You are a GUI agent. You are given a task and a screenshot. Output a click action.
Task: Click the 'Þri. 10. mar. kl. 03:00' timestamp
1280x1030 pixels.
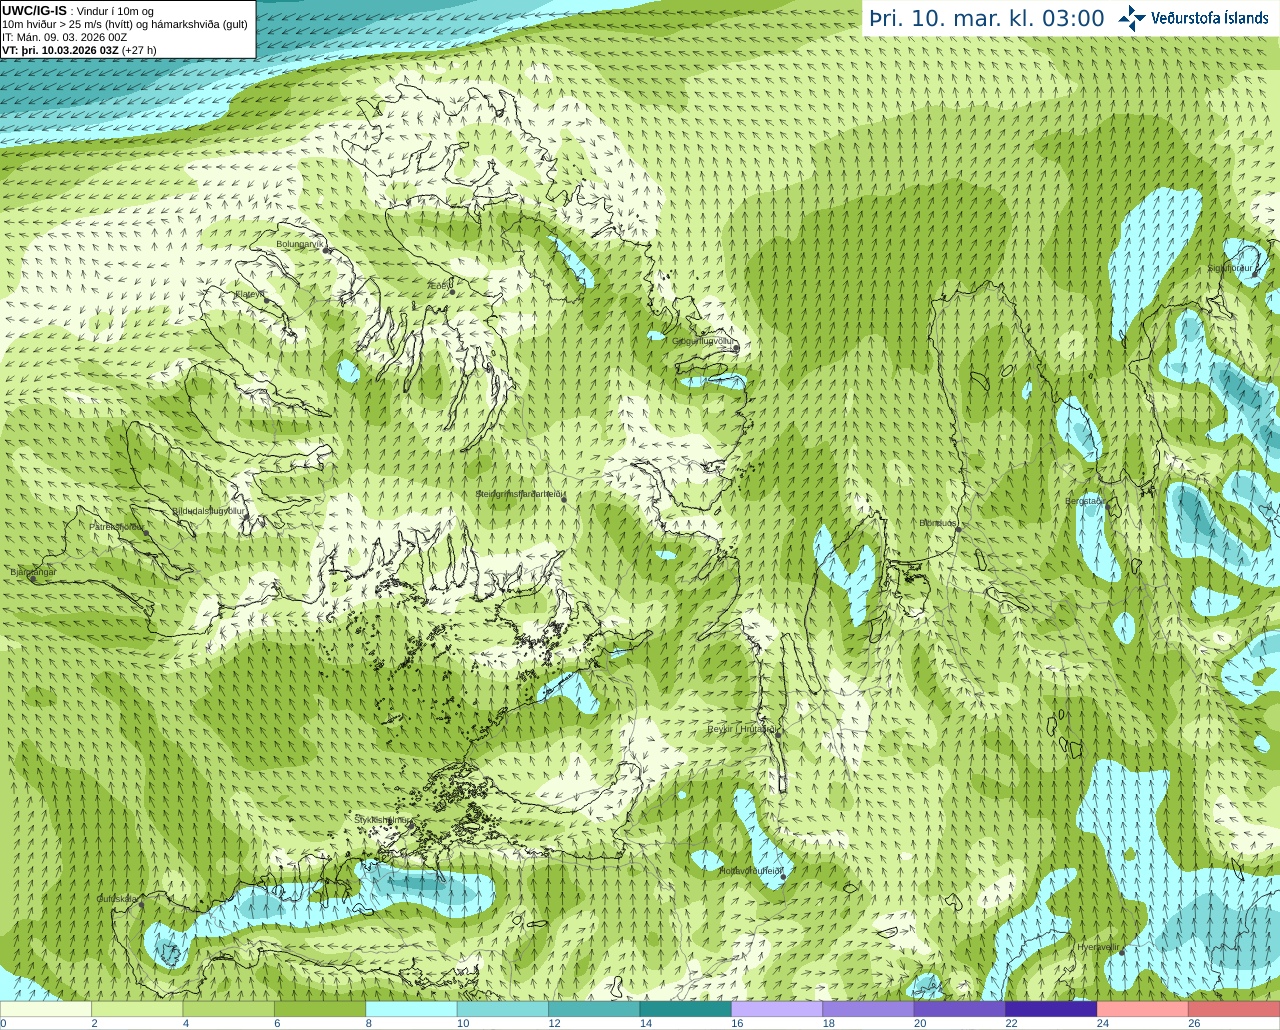click(986, 18)
